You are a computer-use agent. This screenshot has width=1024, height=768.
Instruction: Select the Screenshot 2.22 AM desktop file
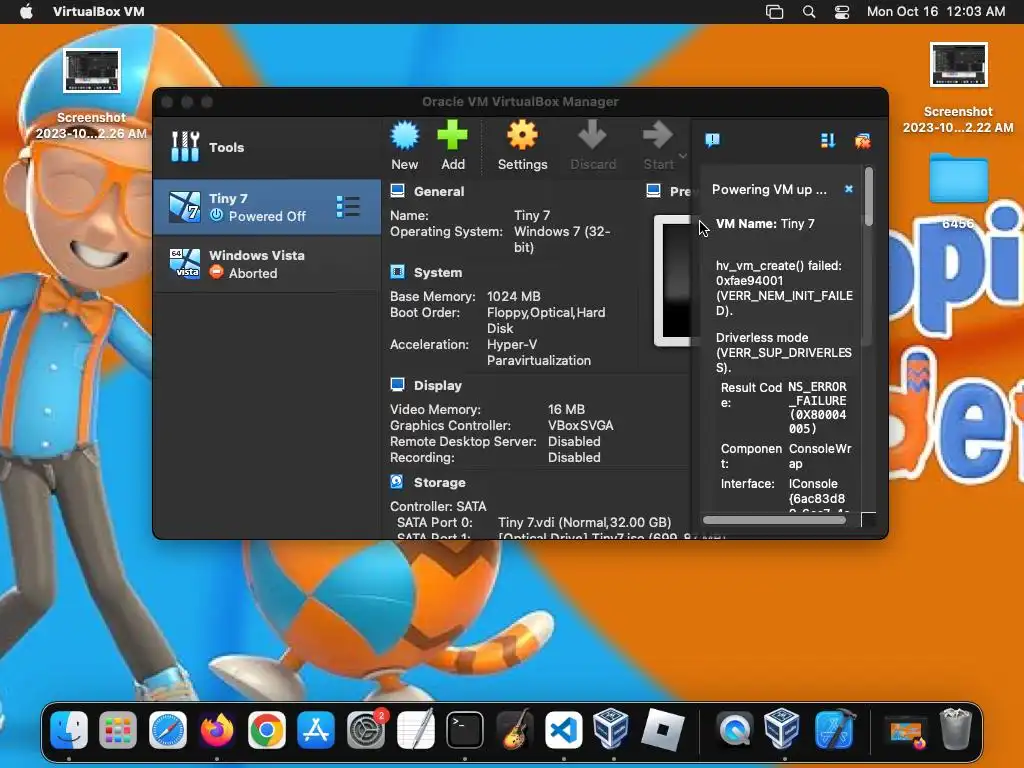coord(958,89)
